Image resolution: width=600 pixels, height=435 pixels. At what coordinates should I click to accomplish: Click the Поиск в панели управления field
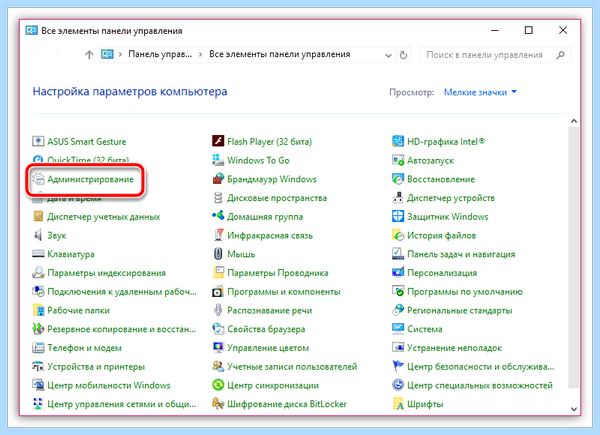[x=495, y=55]
